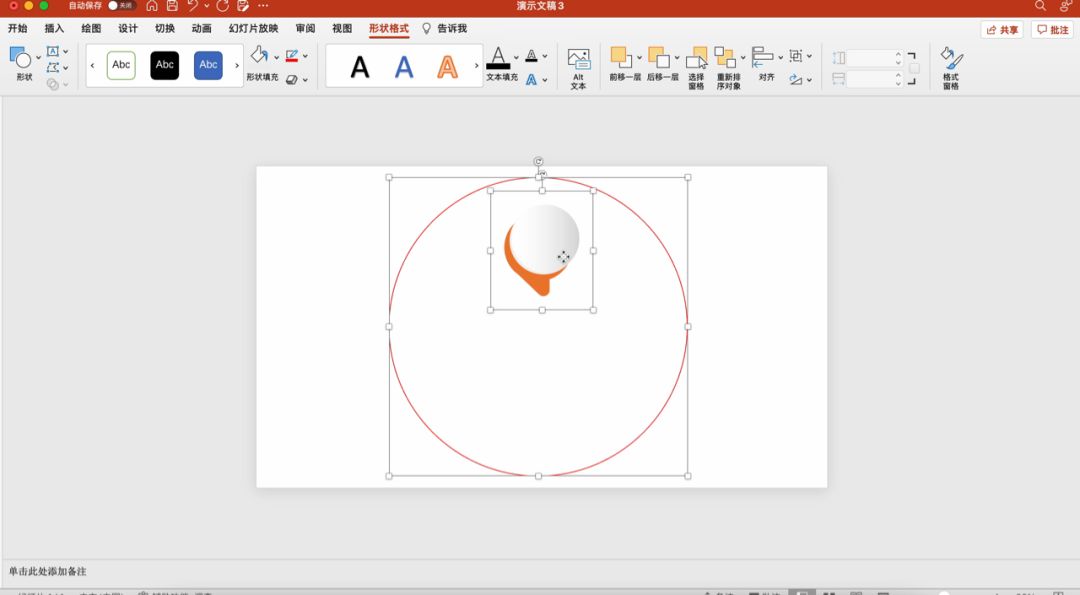This screenshot has width=1080, height=595.
Task: Click the shape outline pen icon
Action: pyautogui.click(x=292, y=56)
